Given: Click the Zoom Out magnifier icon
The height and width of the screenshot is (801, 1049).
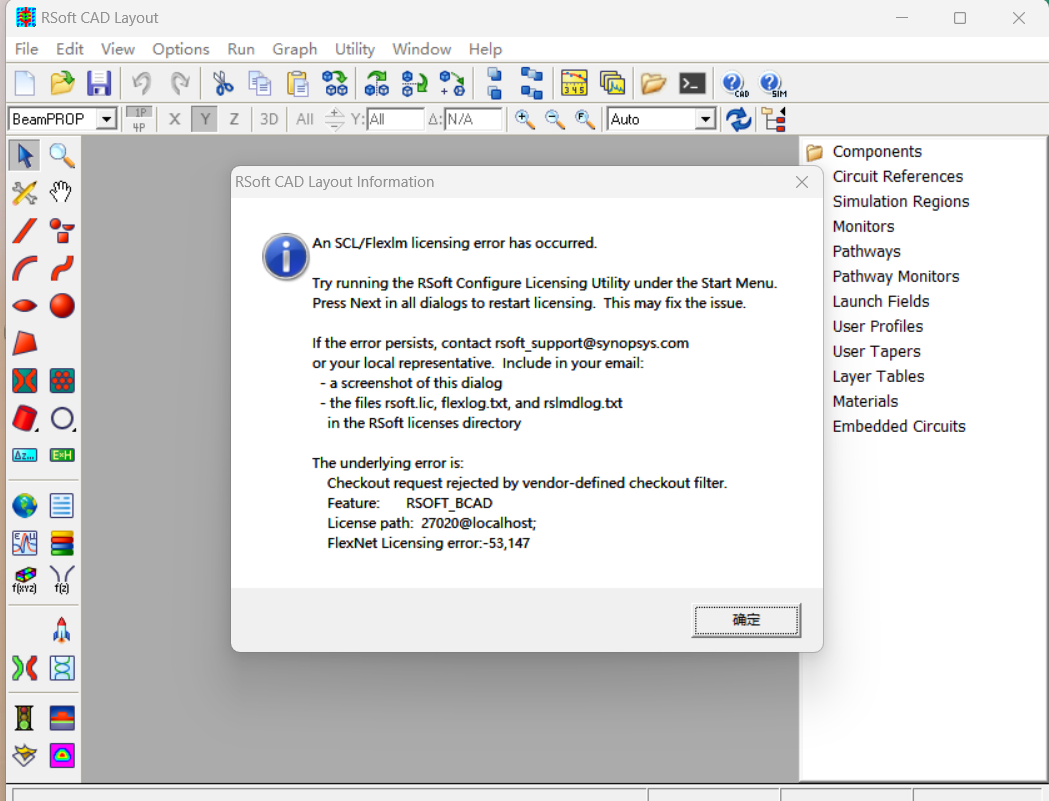Looking at the screenshot, I should click(555, 120).
